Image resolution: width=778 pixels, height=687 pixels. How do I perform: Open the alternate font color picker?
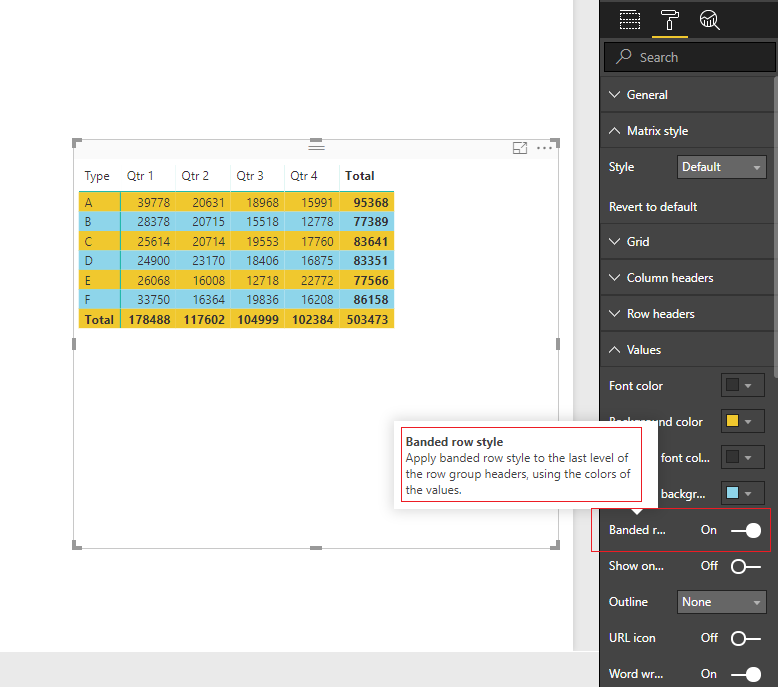click(x=742, y=457)
